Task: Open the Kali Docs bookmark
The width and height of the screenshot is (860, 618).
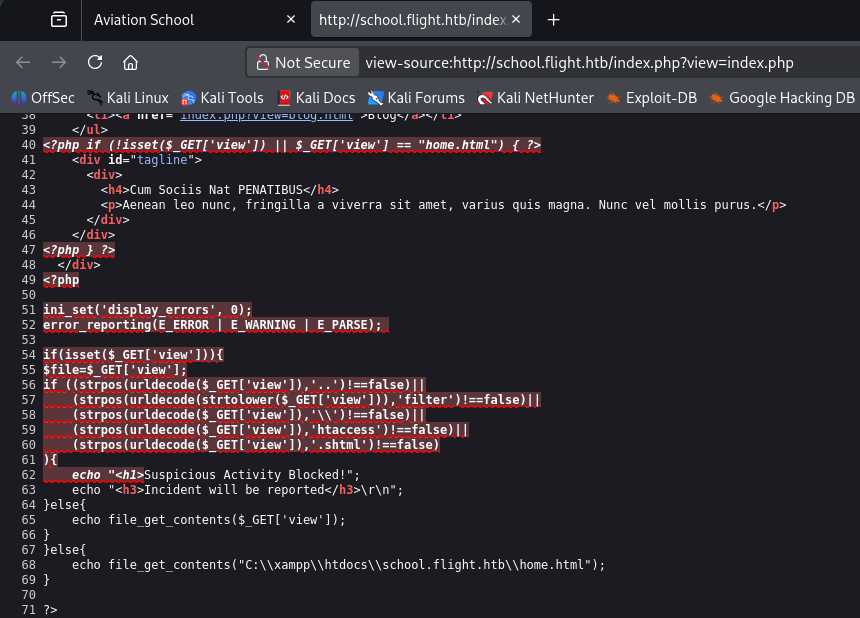Action: coord(316,97)
